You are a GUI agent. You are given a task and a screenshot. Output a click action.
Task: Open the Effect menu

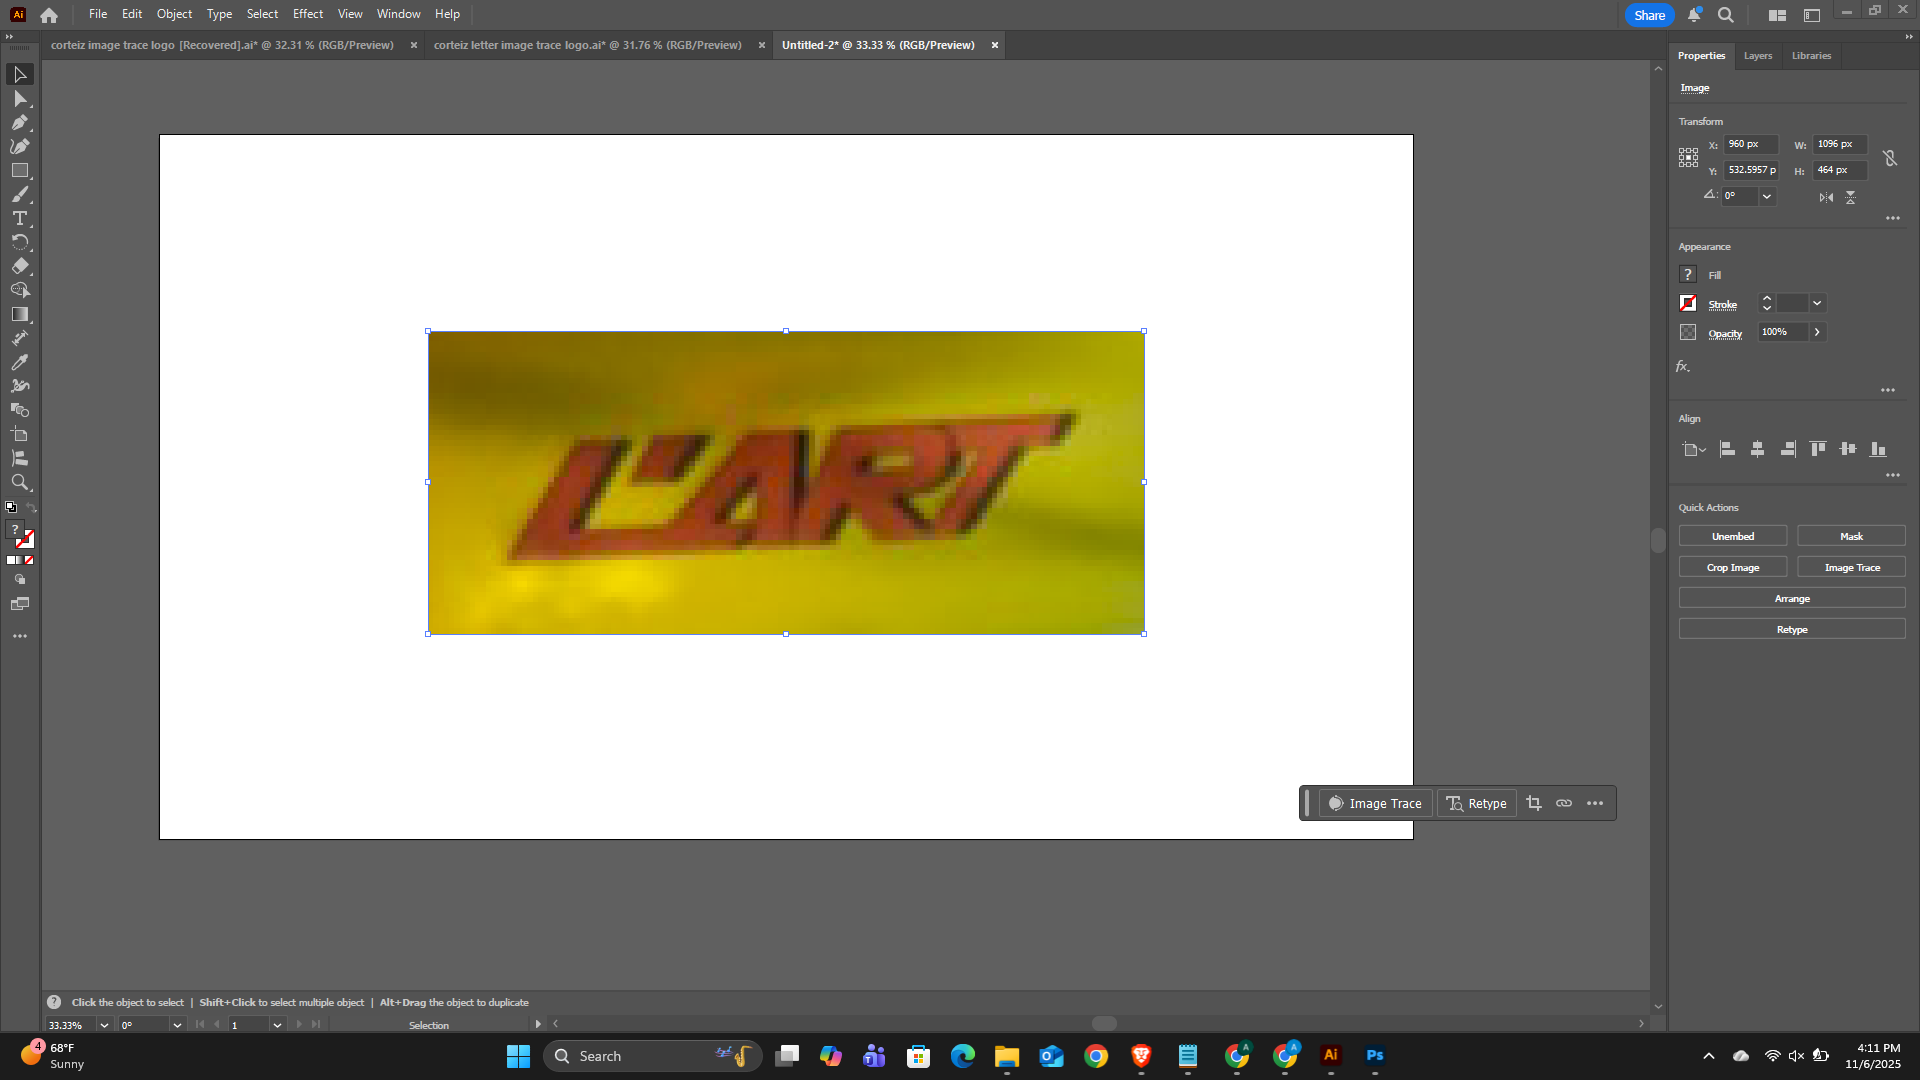[307, 14]
